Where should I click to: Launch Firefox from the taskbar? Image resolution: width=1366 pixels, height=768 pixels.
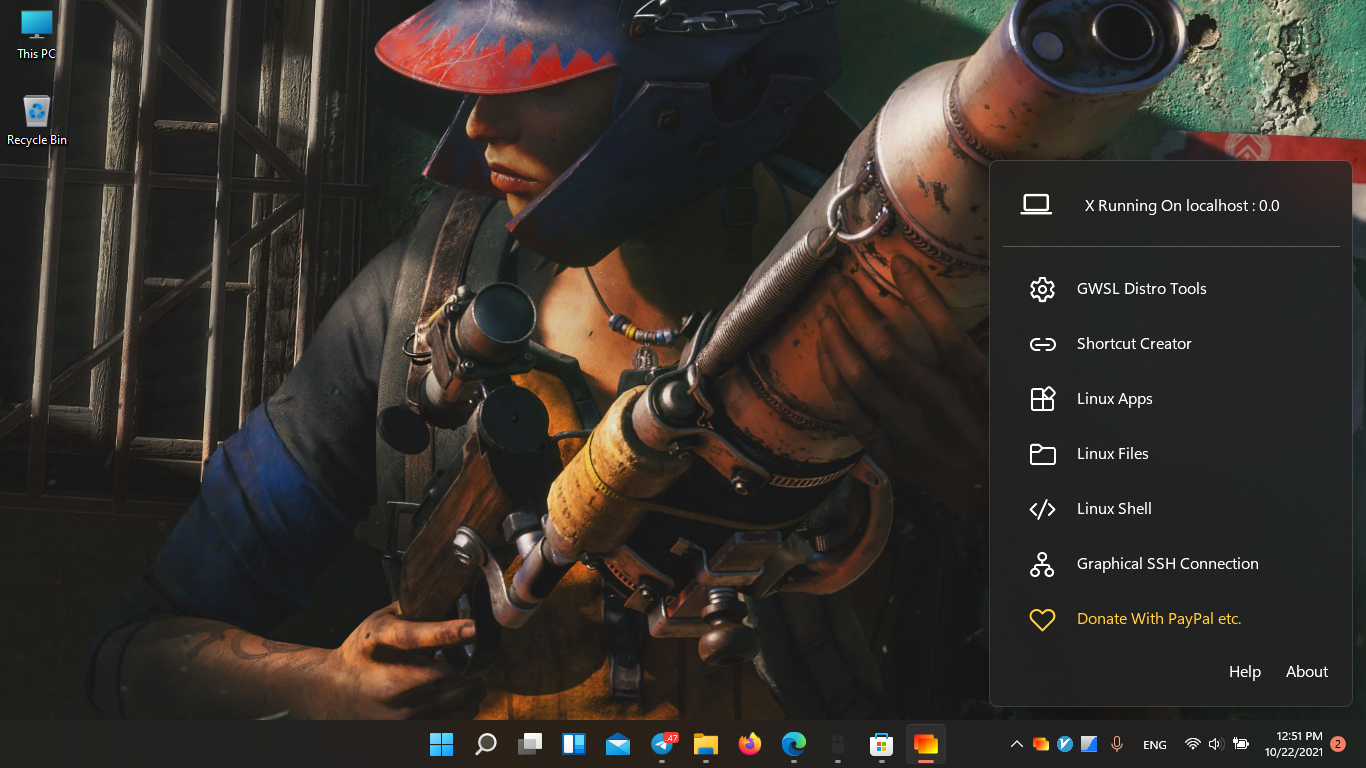(750, 744)
